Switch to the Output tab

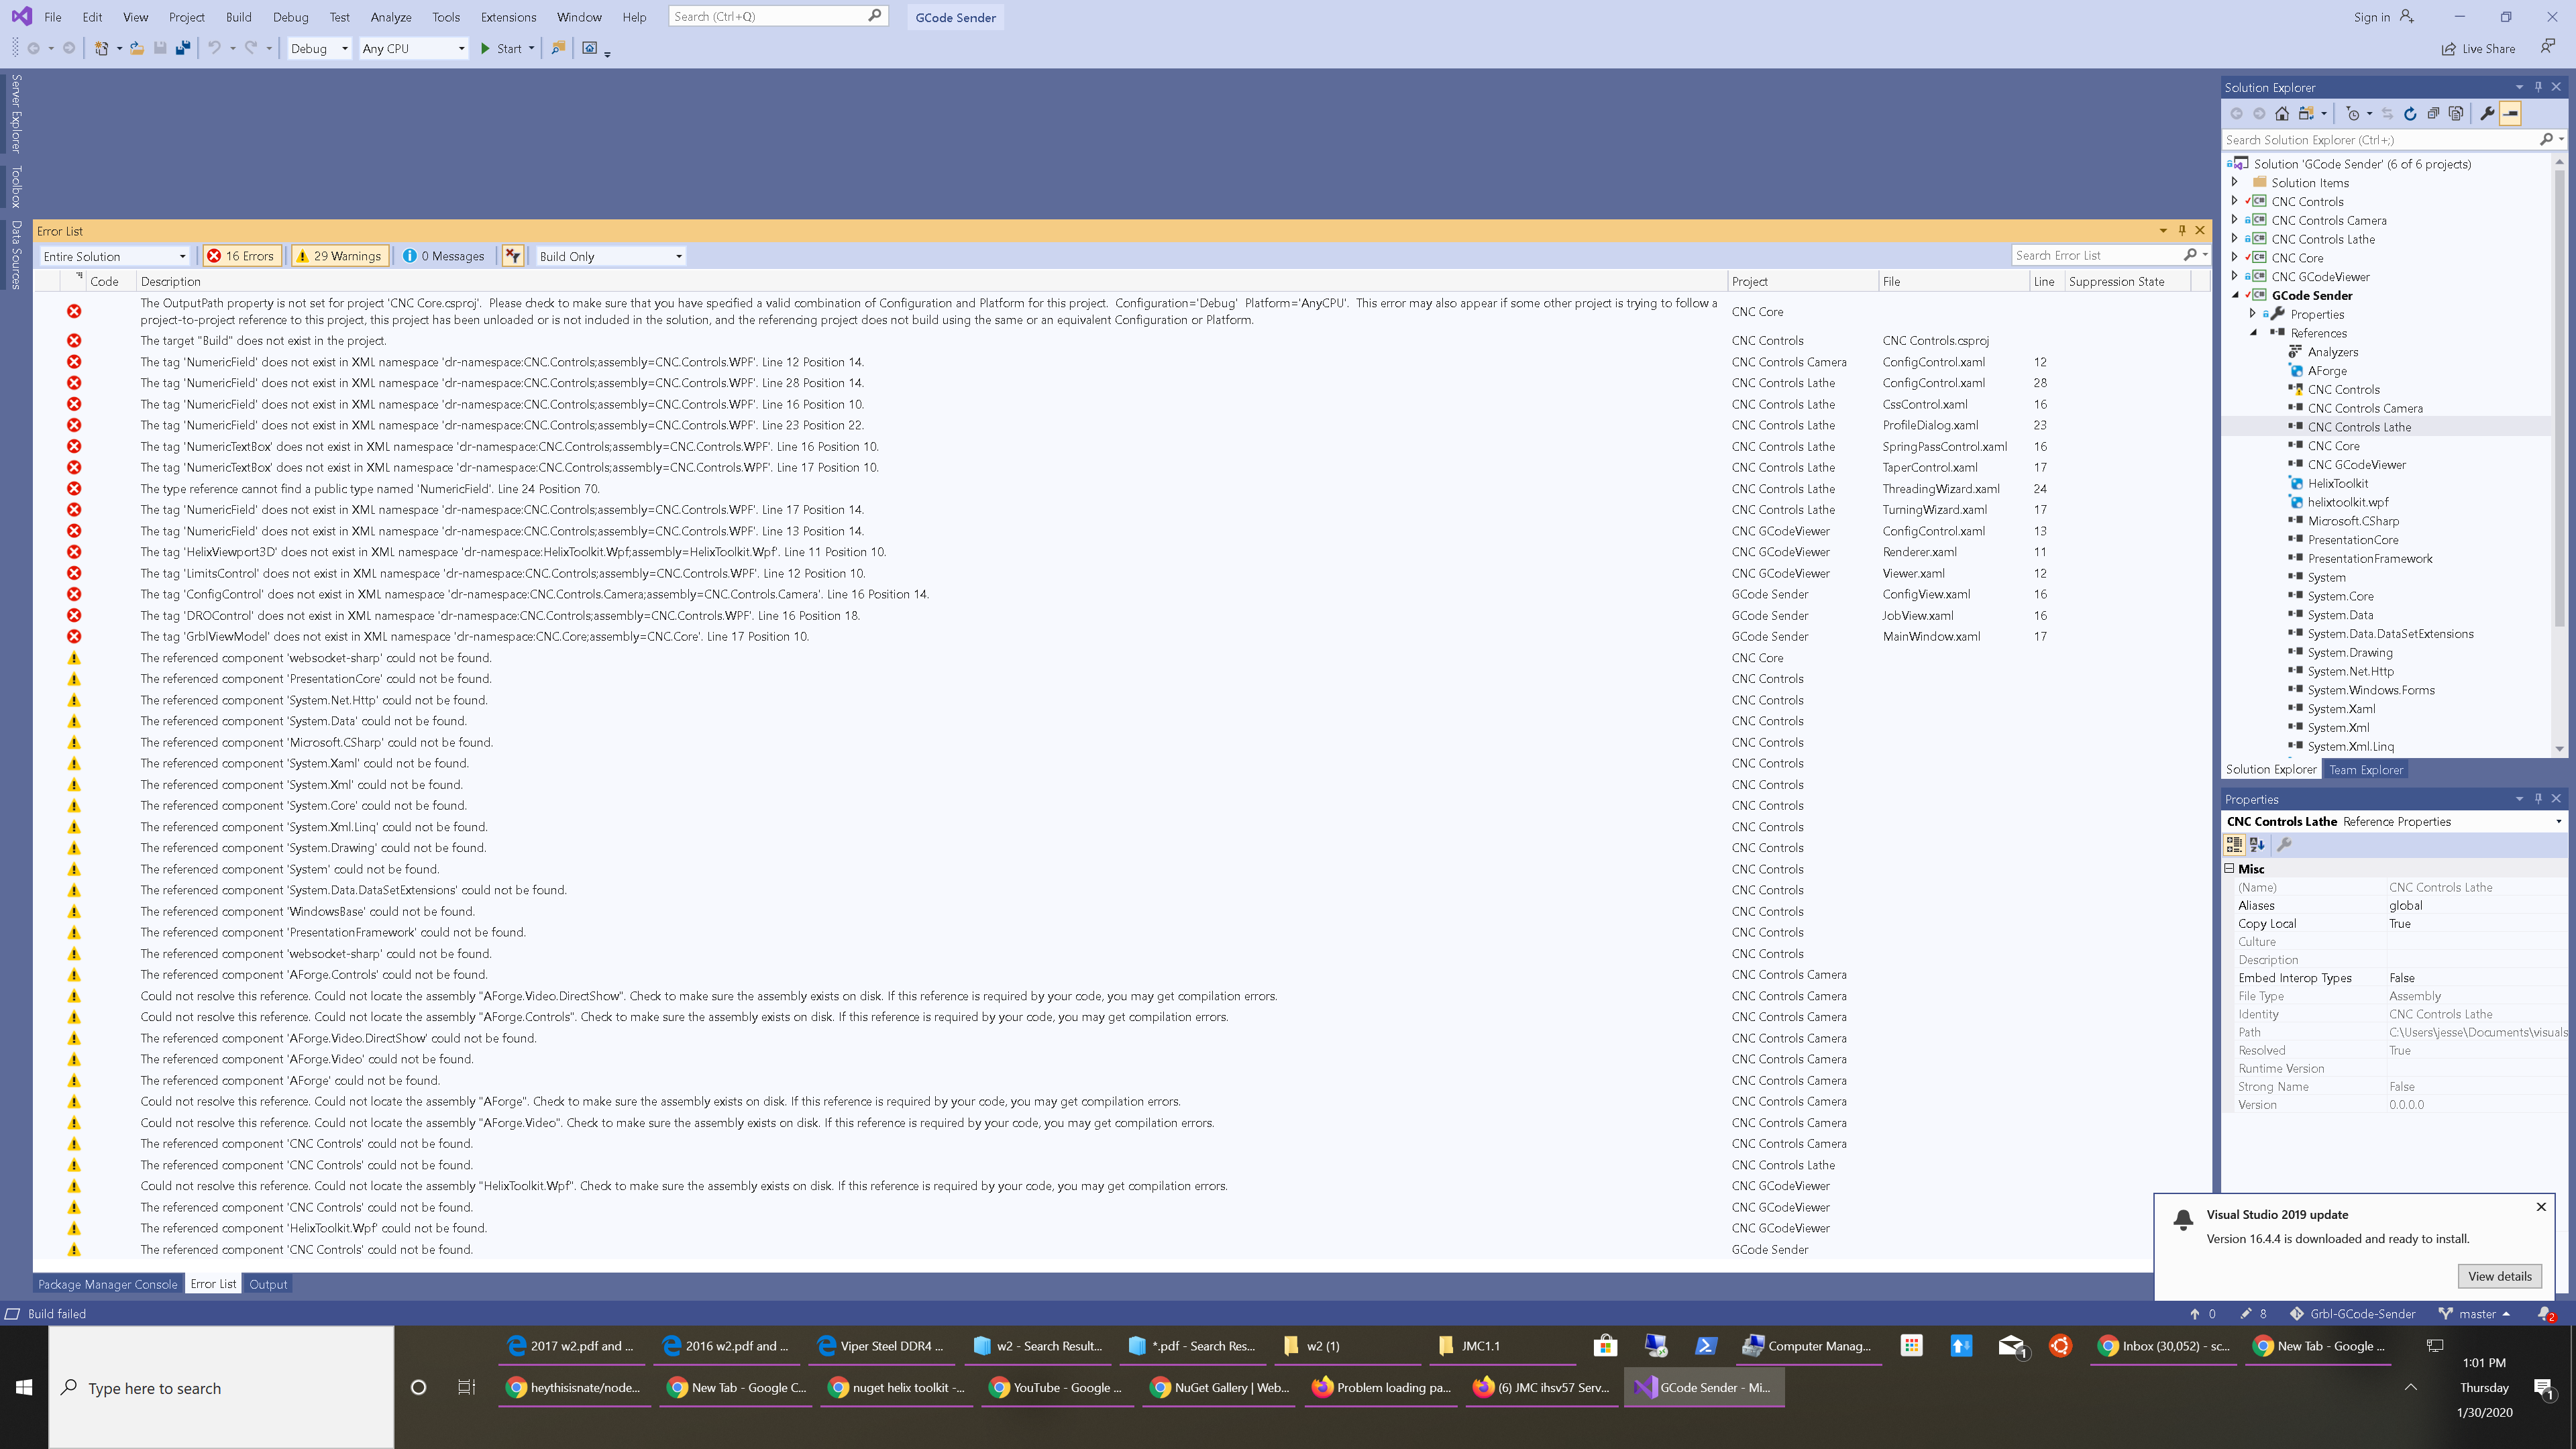point(267,1284)
